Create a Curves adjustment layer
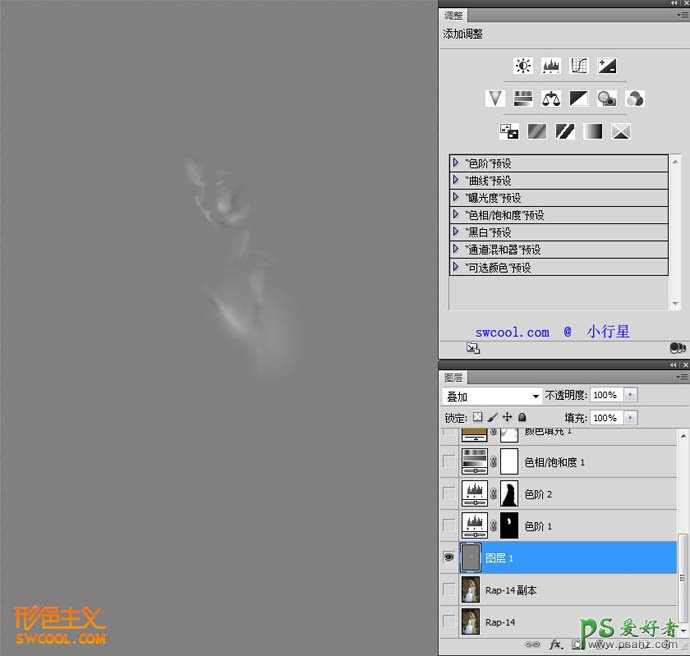This screenshot has height=656, width=690. pos(579,66)
